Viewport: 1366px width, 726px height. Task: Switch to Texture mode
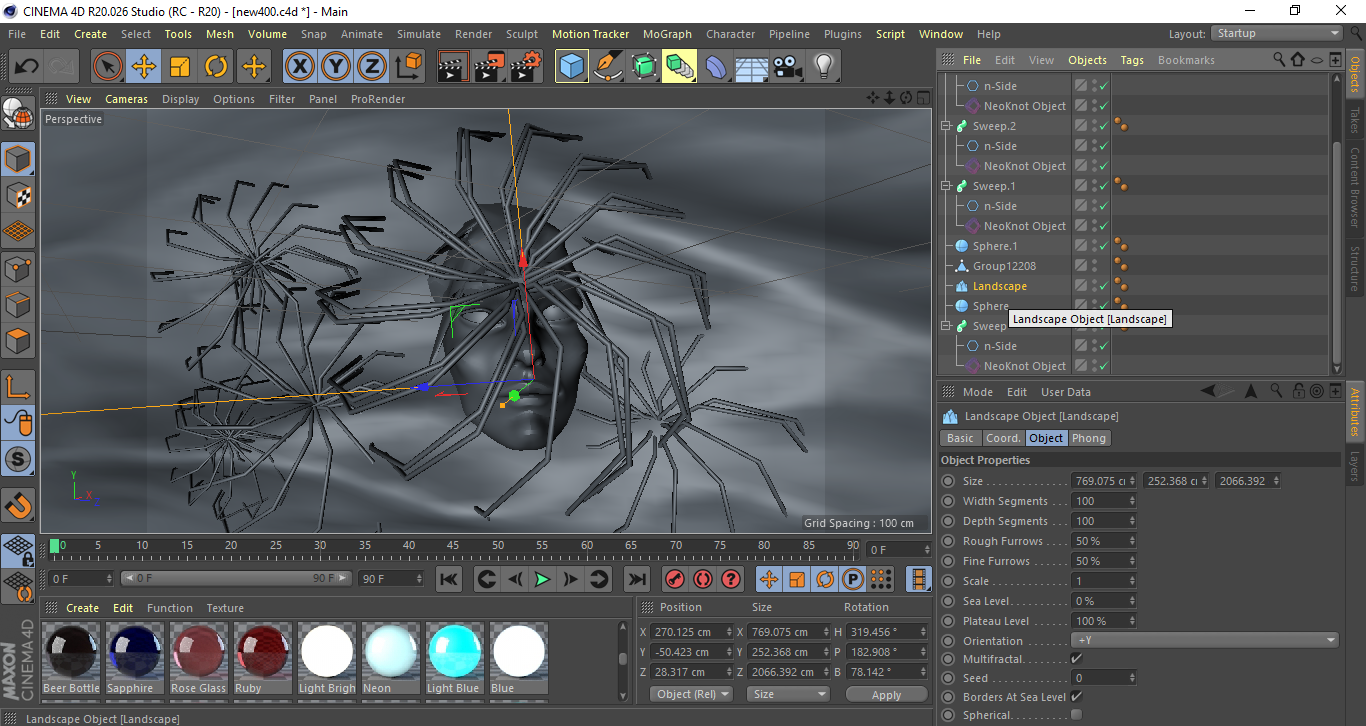[18, 196]
